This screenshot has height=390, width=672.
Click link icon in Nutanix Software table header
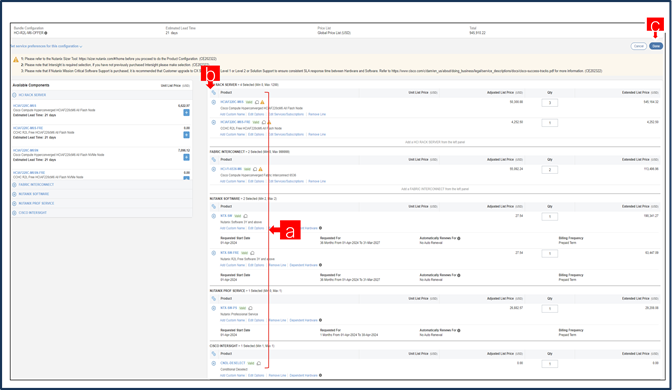(x=213, y=207)
